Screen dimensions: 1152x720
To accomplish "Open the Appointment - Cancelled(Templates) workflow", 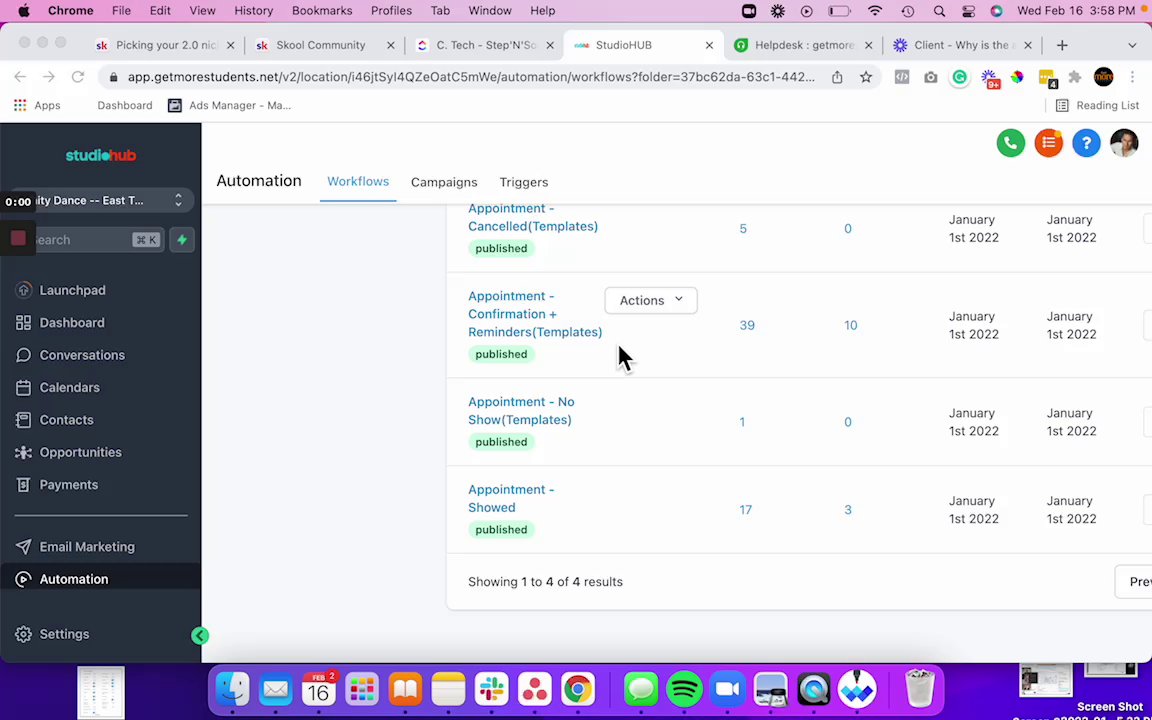I will pyautogui.click(x=533, y=217).
